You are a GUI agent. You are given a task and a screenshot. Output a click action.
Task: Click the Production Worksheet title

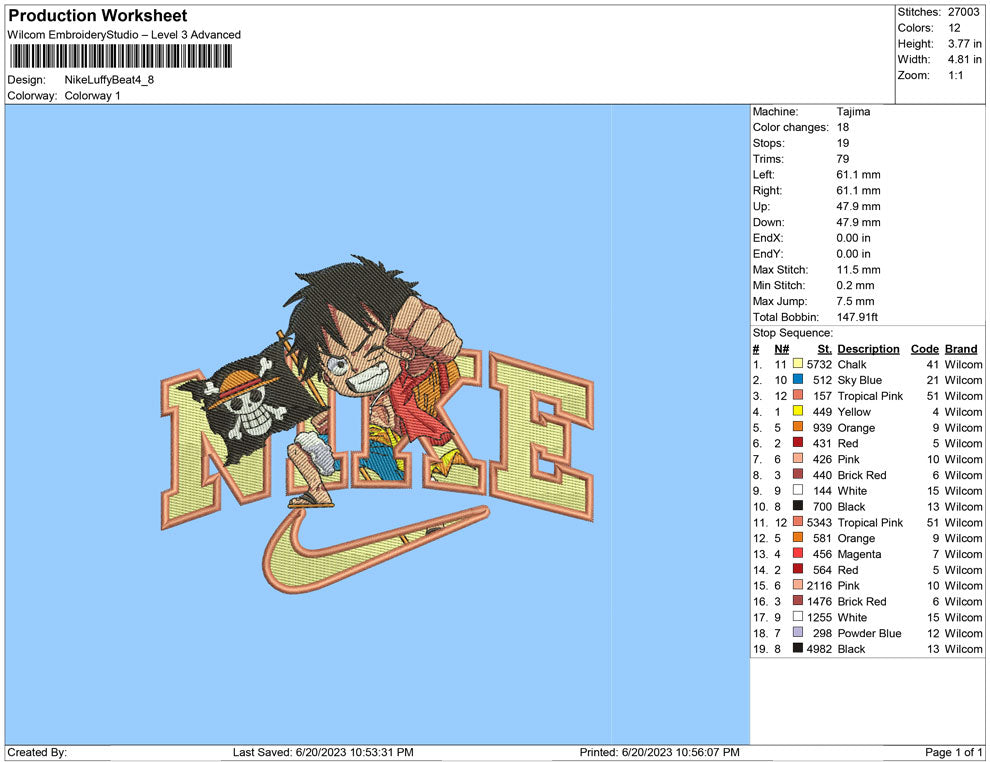point(98,16)
